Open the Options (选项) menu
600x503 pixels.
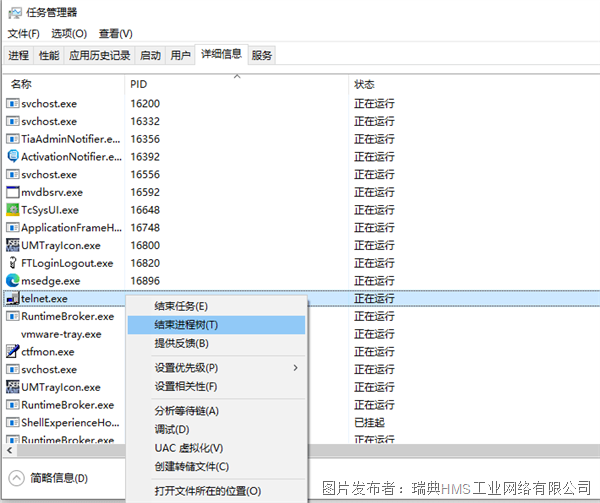point(69,34)
